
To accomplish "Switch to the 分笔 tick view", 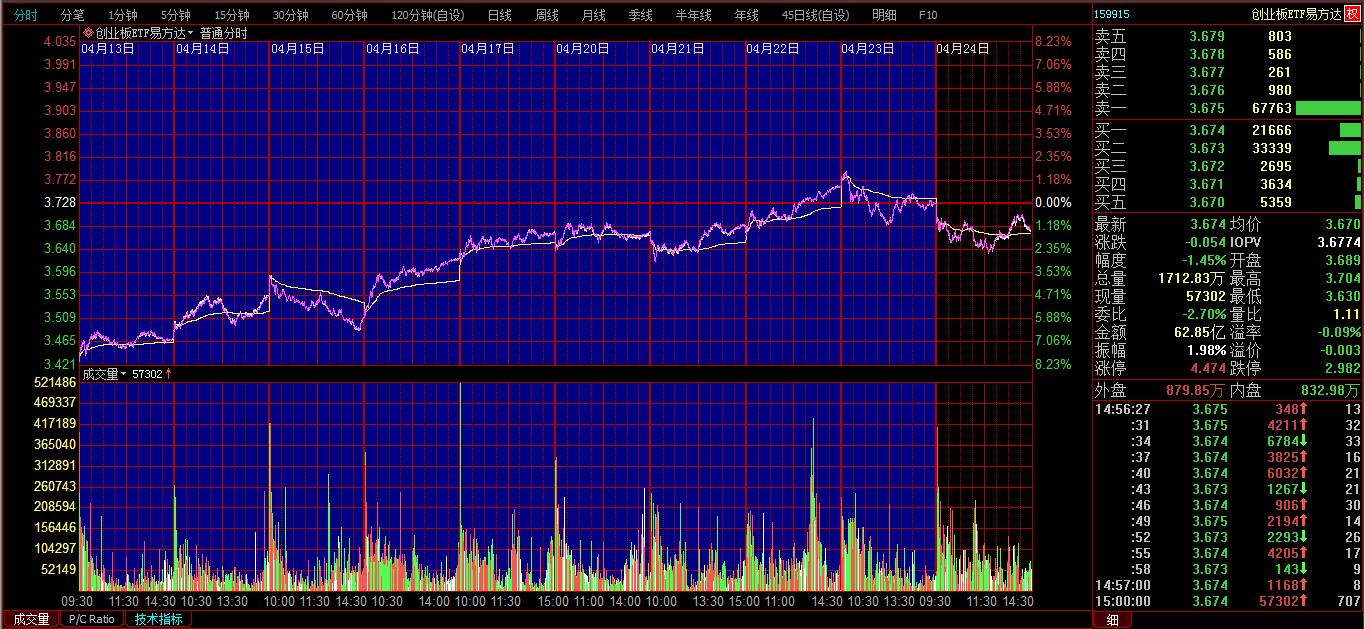I will tap(73, 15).
